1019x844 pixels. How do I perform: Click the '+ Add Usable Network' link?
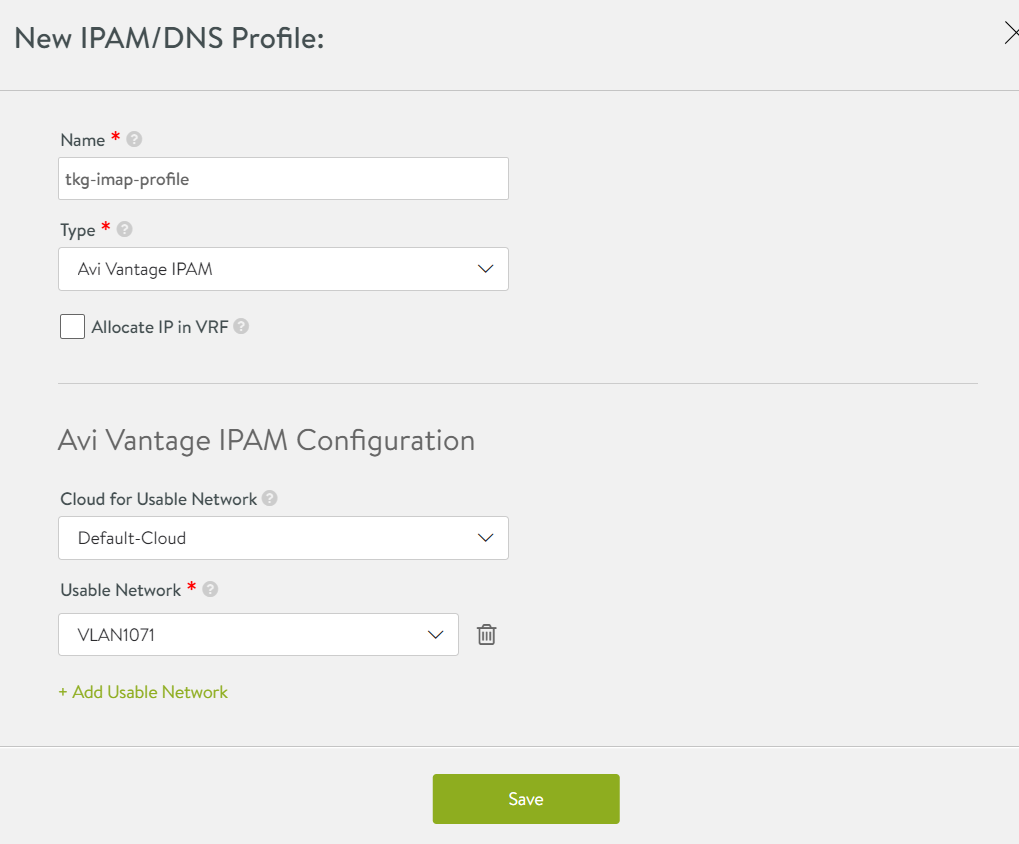pos(143,692)
